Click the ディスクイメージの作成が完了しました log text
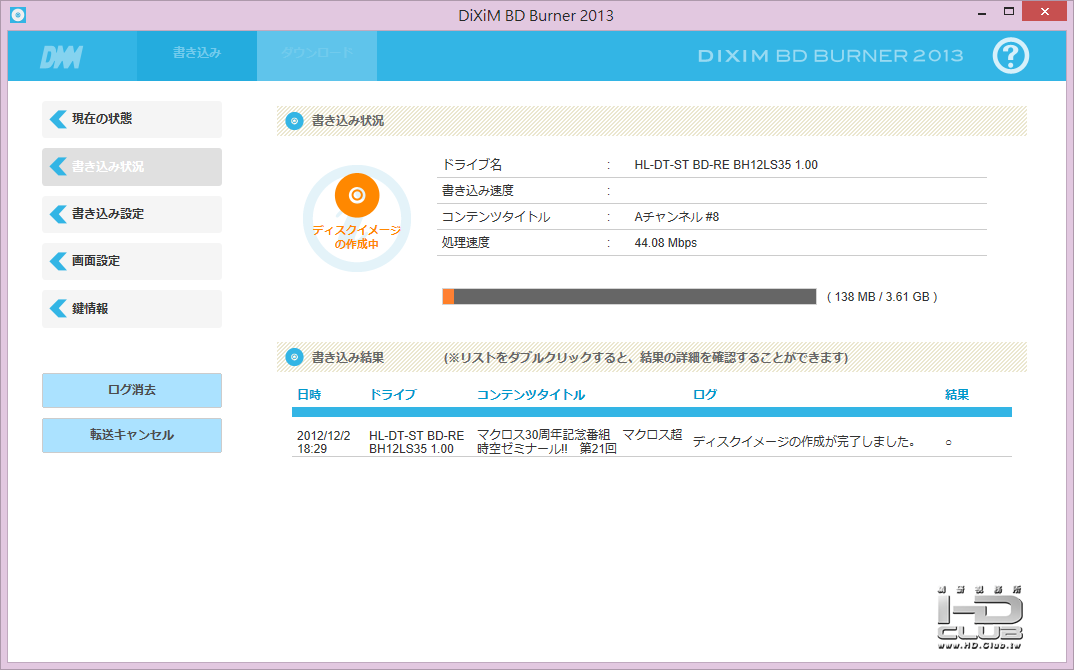 [804, 442]
